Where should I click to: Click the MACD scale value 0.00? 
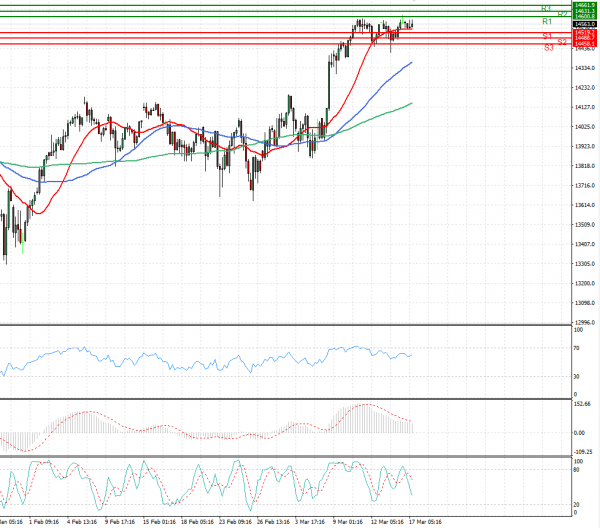[x=580, y=433]
